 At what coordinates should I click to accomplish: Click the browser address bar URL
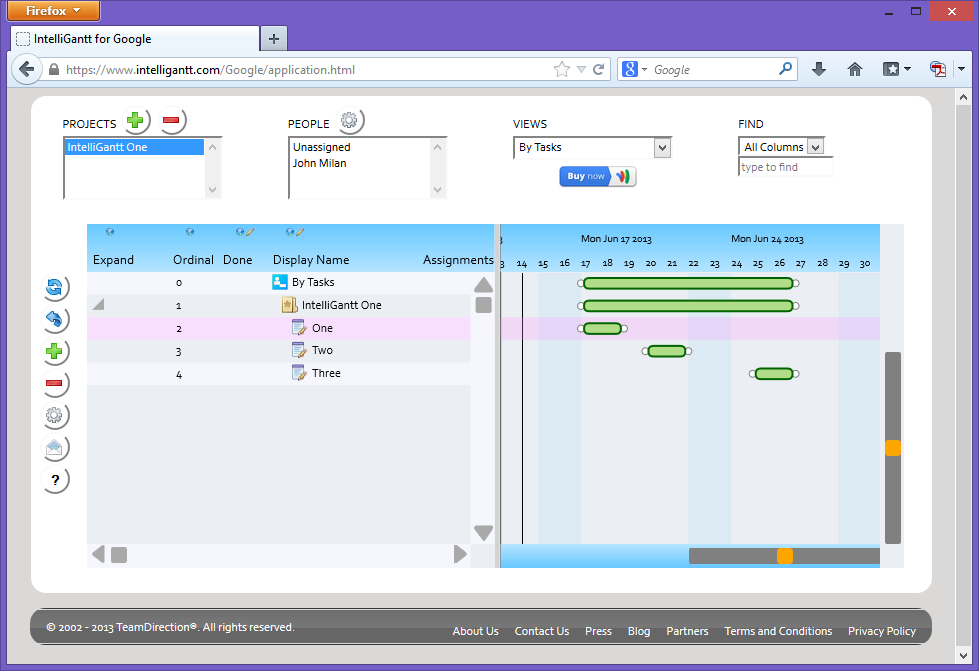tap(210, 70)
